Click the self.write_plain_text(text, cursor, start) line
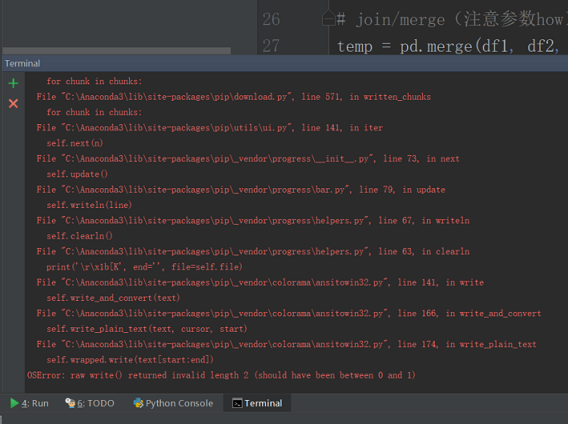Viewport: 568px width, 424px height. click(147, 329)
